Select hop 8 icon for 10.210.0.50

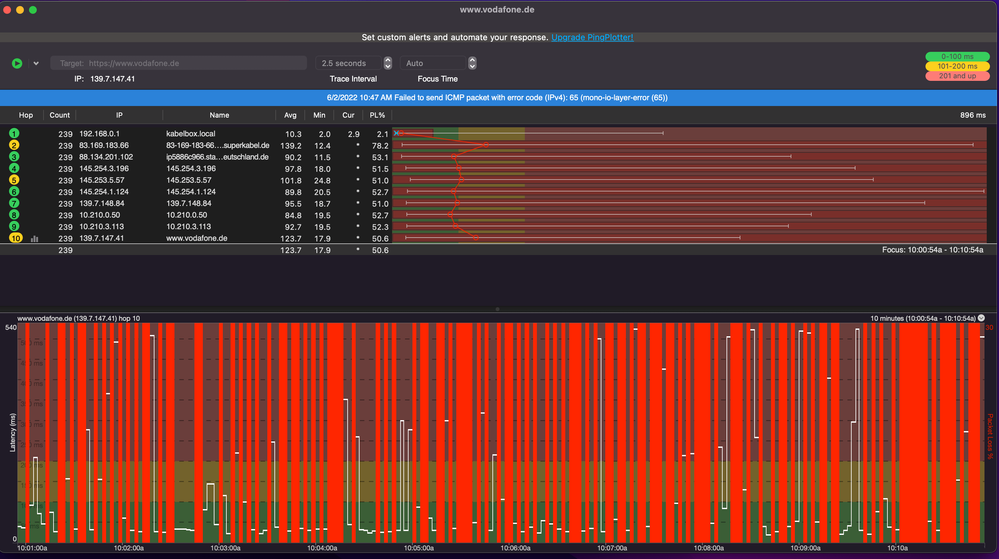pos(14,215)
